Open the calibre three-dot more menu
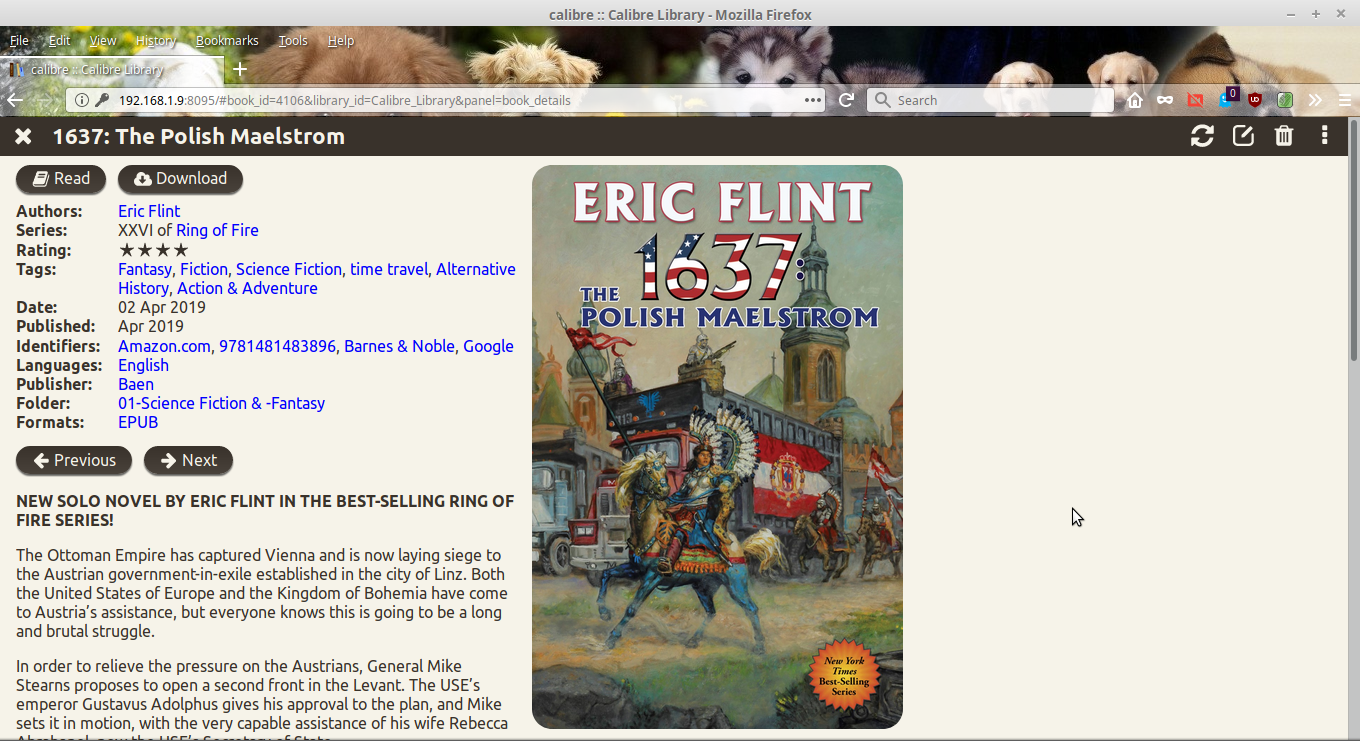This screenshot has width=1360, height=741. [1325, 136]
